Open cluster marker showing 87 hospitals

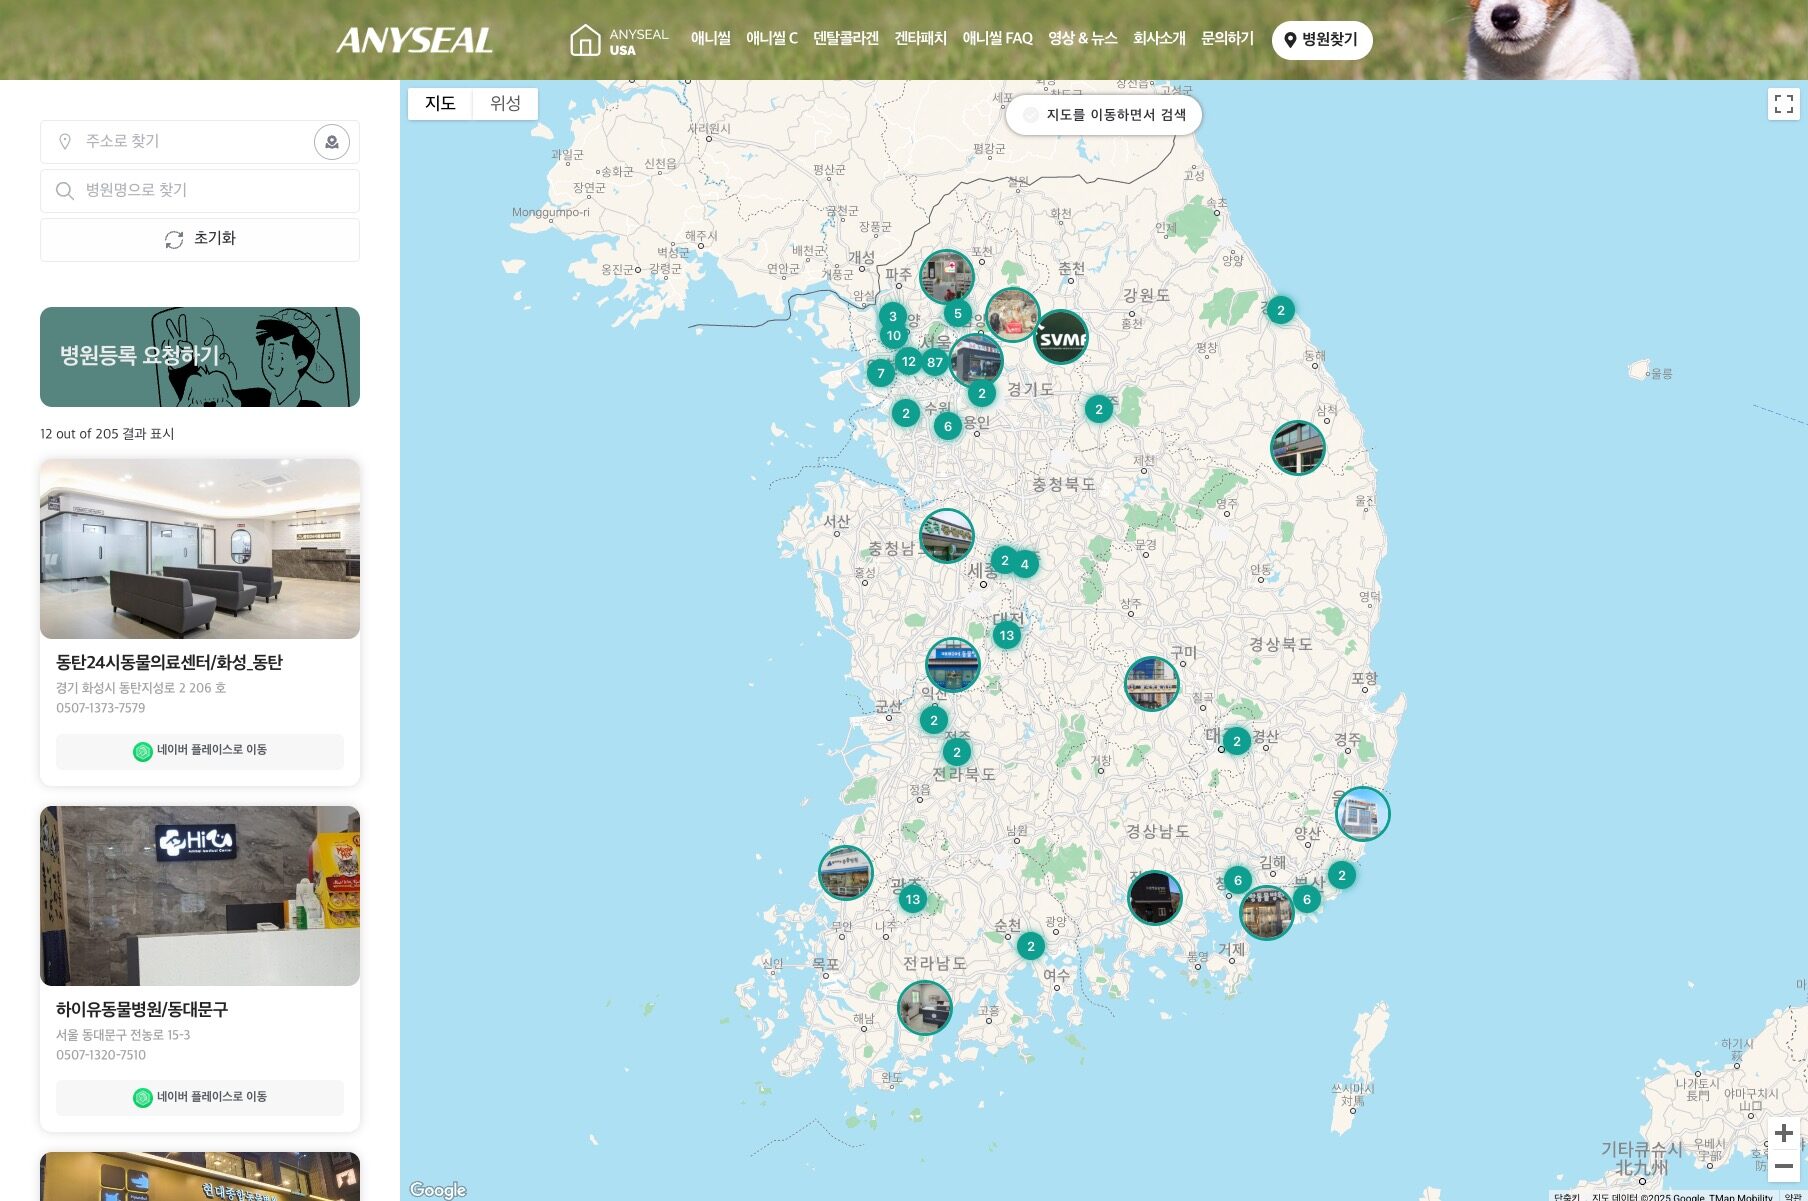935,362
